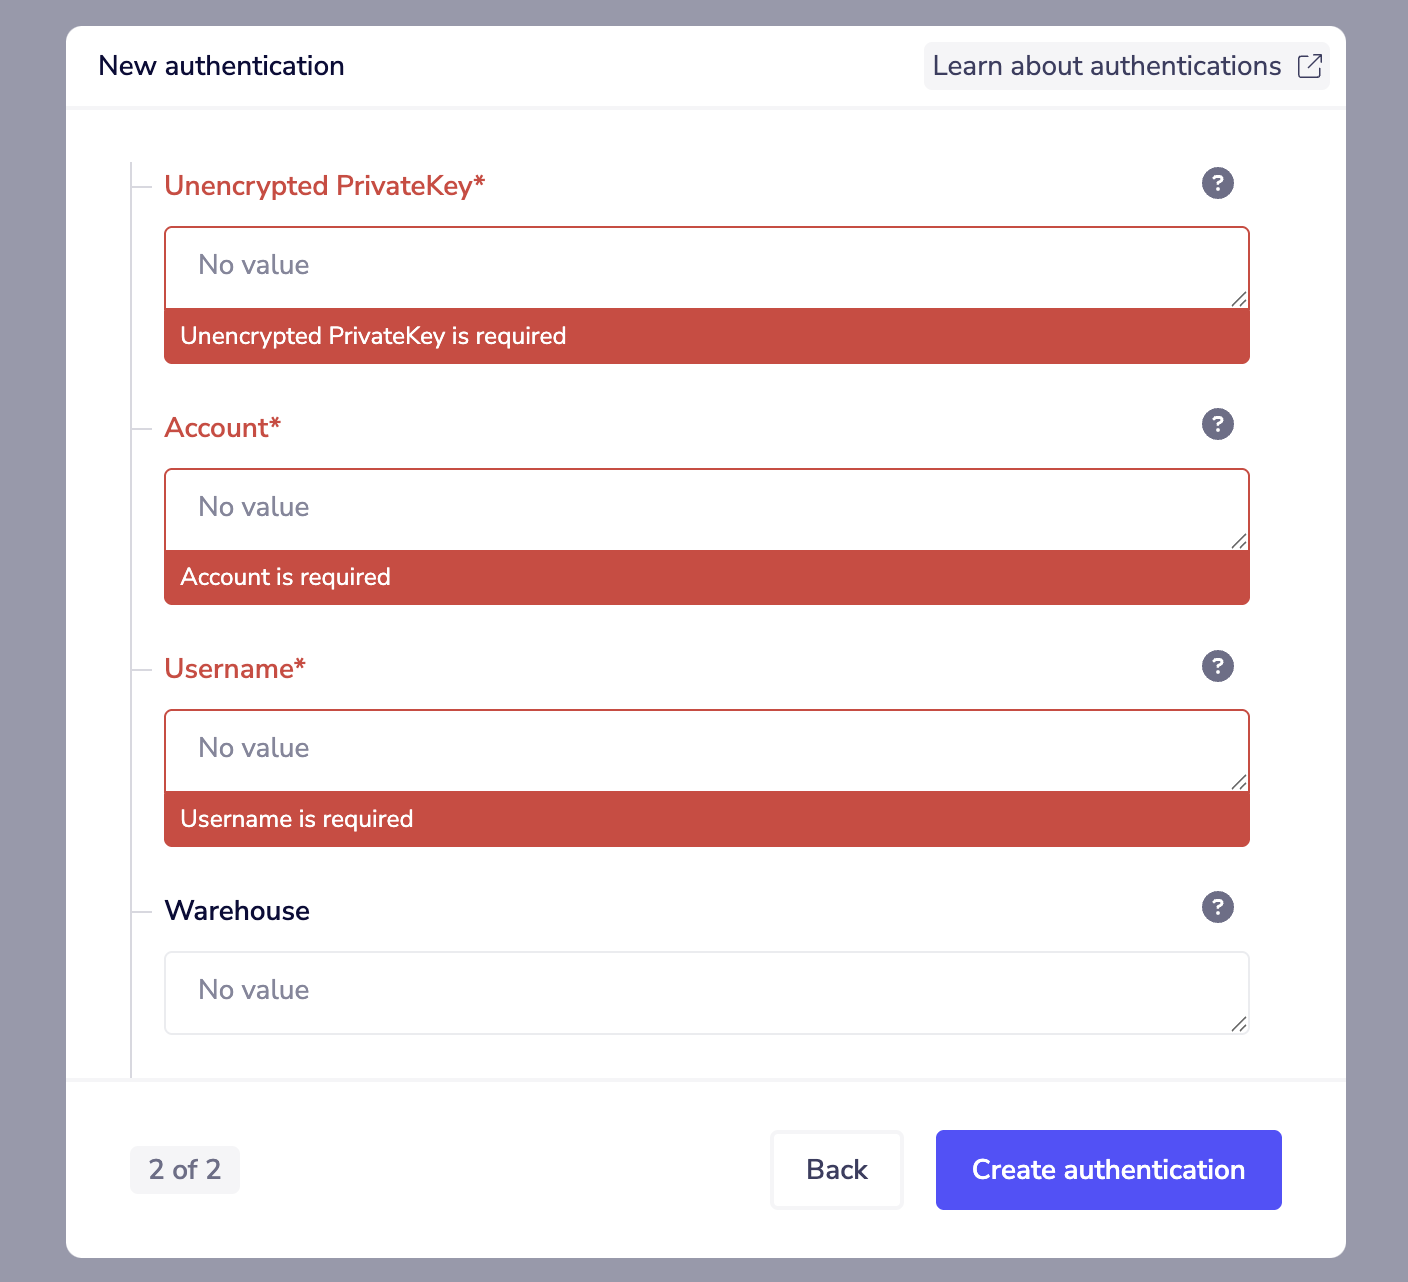Open help for the Warehouse field
1408x1282 pixels.
(x=1217, y=907)
